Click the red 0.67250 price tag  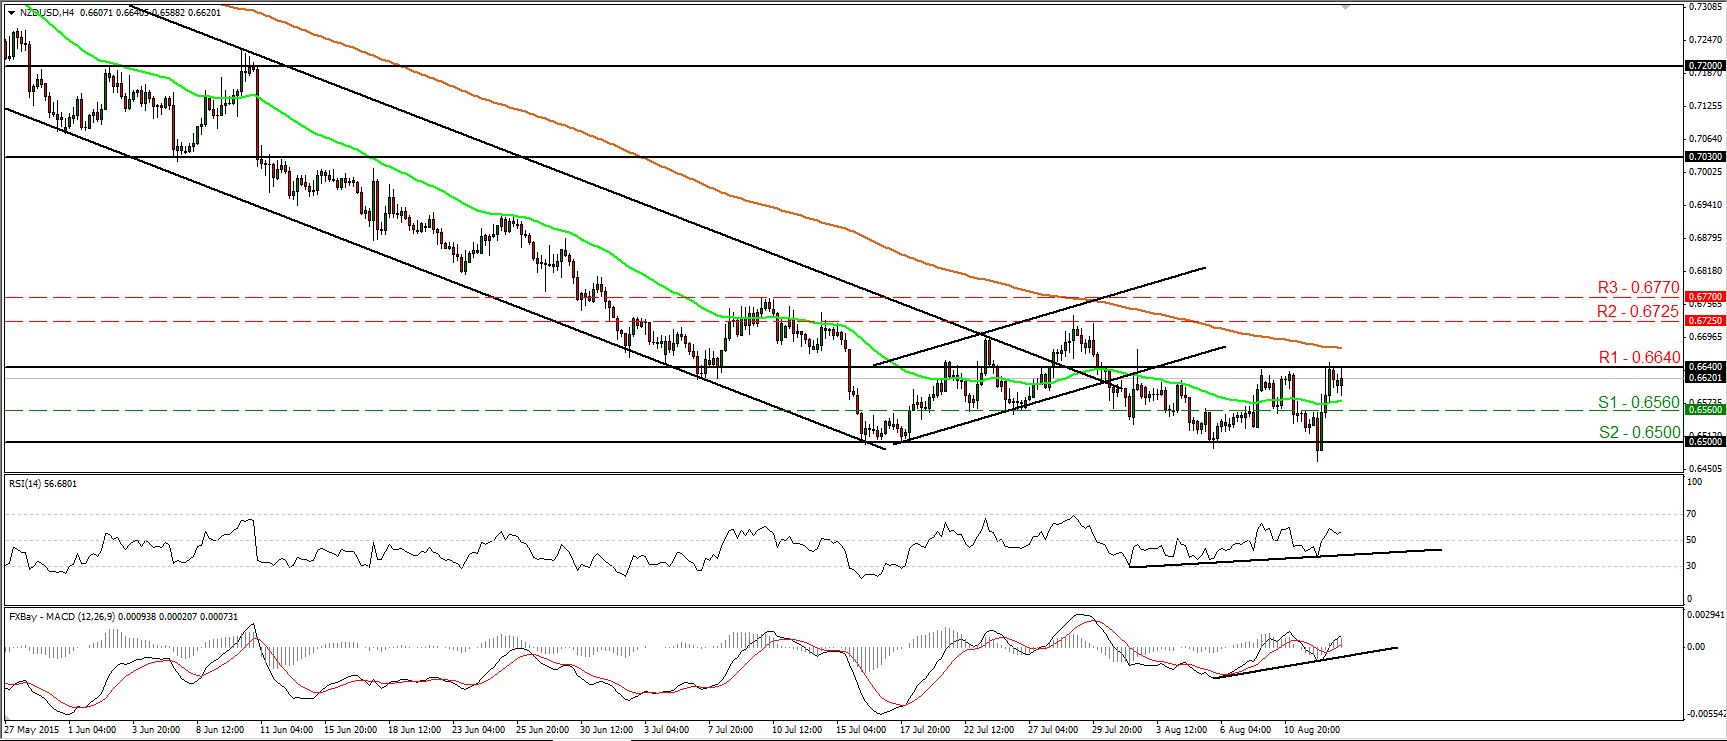click(x=1705, y=321)
